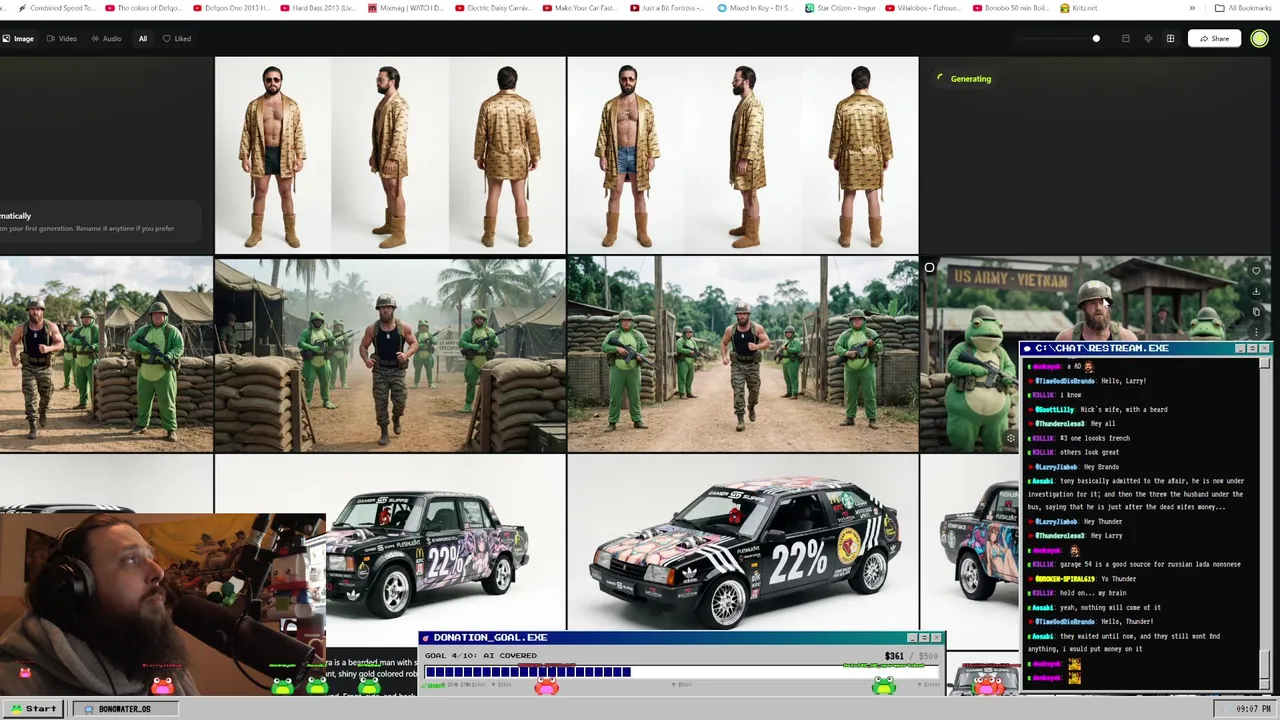Screen dimensions: 1280x720
Task: Open the 'Star Citizen - Imgur' bookmark
Action: click(843, 8)
